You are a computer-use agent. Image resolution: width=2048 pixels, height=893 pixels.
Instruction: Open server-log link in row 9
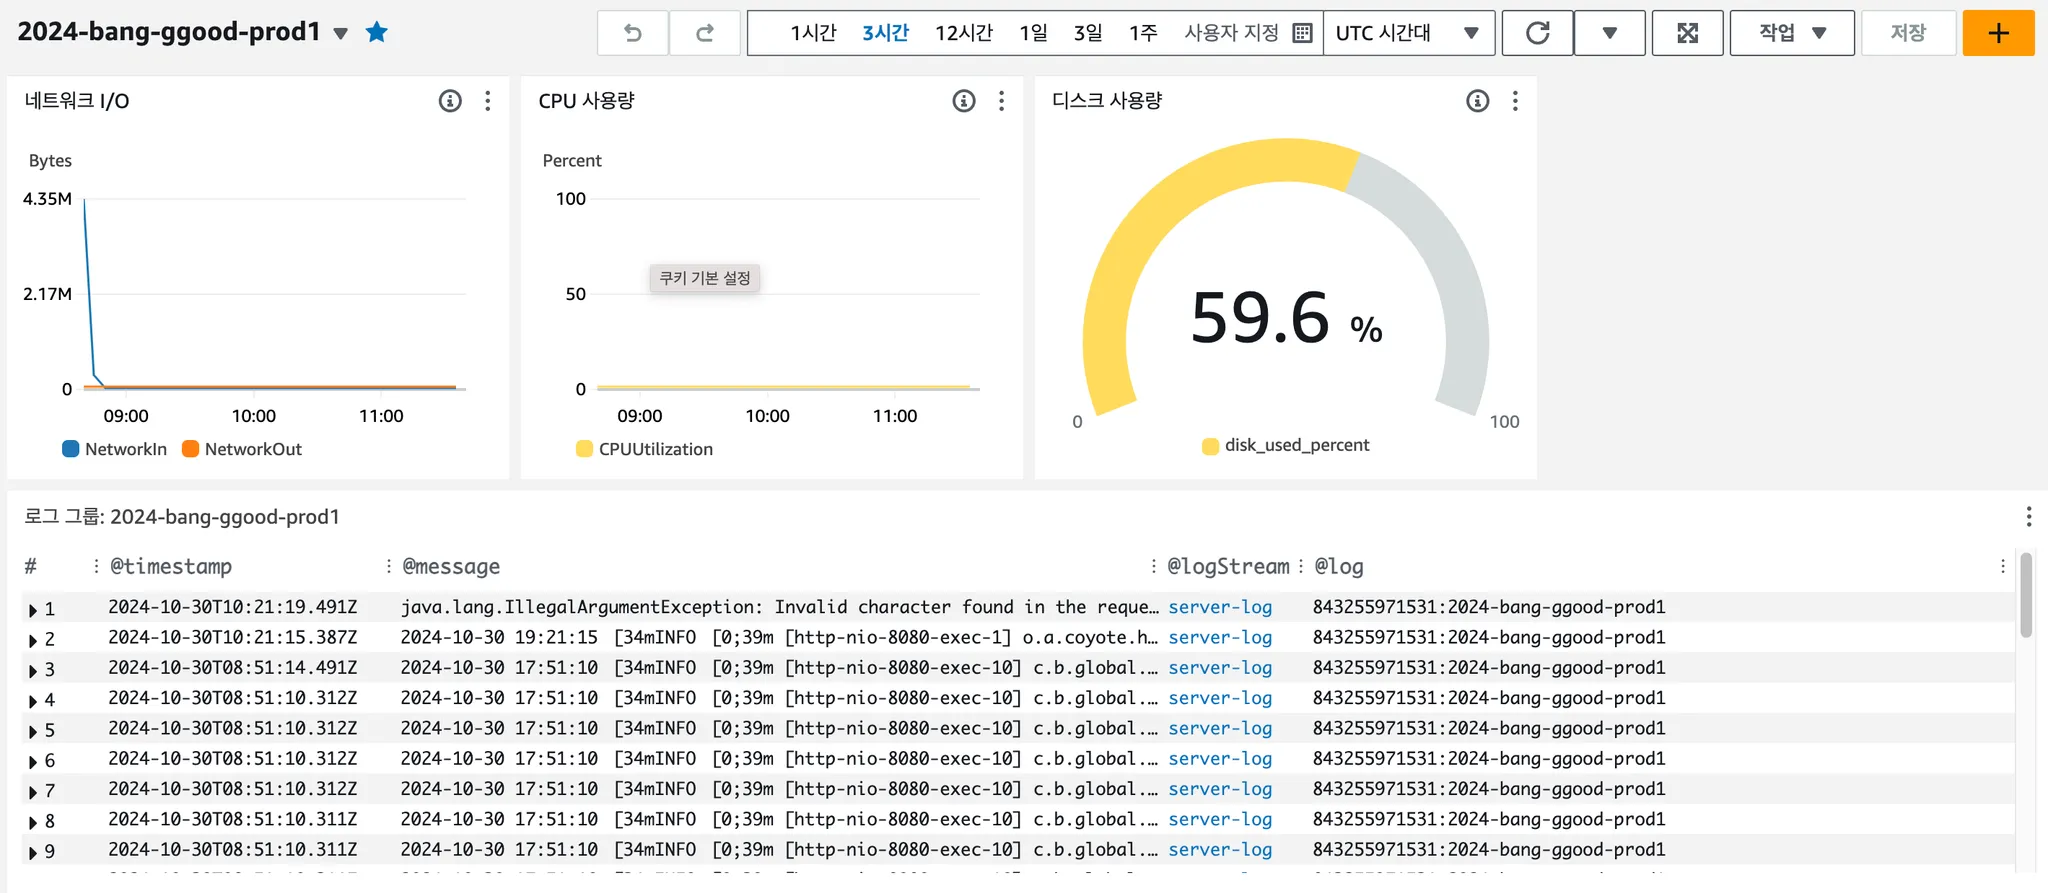pos(1220,849)
